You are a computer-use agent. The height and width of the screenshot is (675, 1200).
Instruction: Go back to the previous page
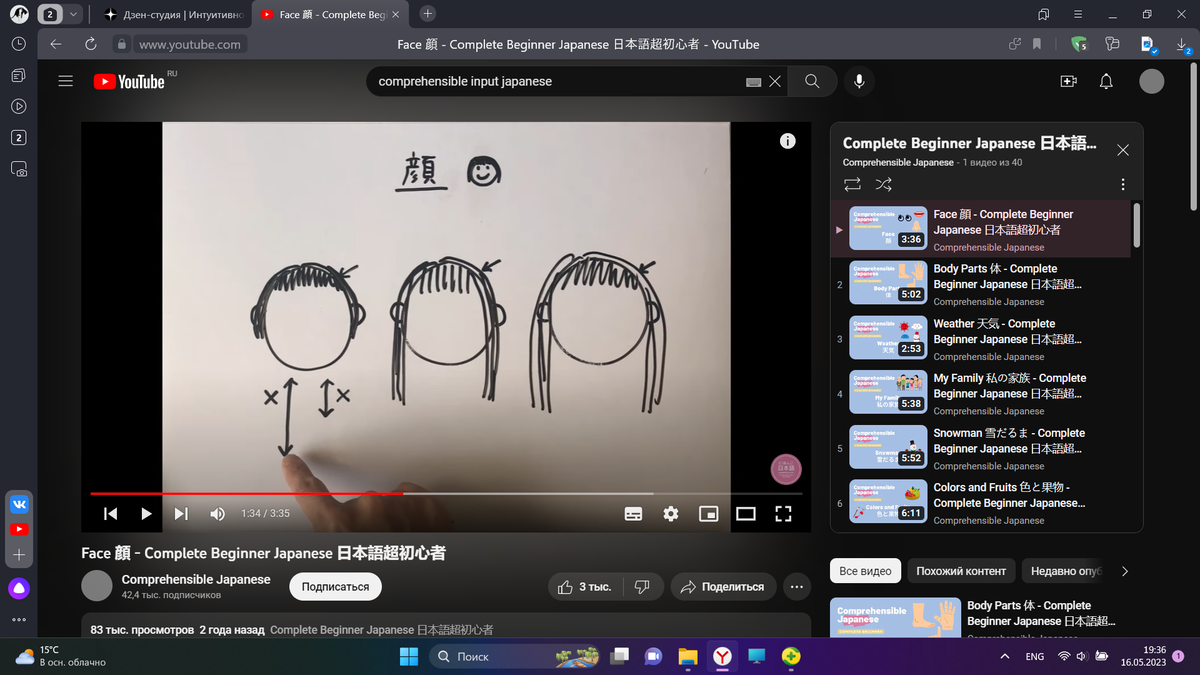[56, 44]
